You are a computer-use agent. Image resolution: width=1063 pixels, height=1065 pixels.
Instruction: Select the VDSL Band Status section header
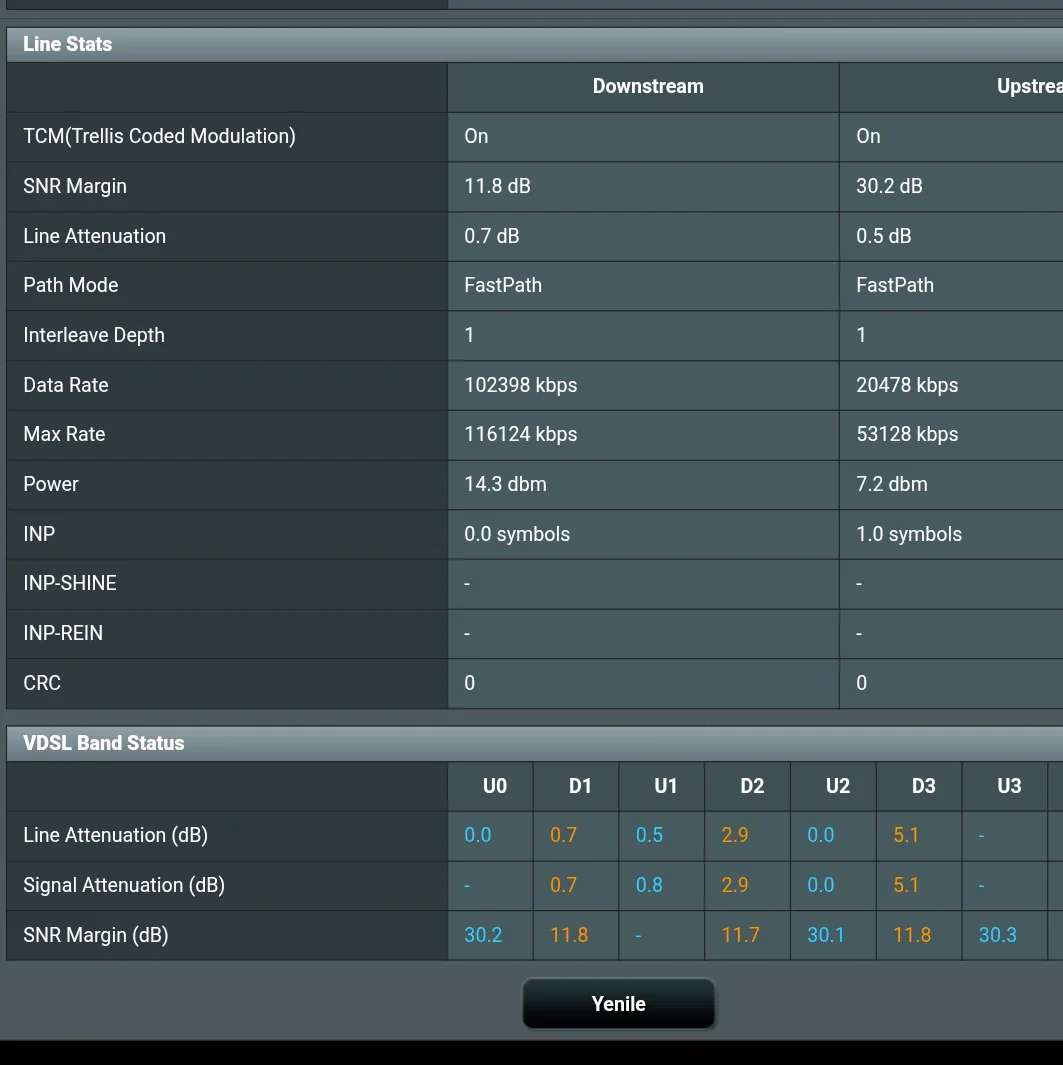[104, 743]
